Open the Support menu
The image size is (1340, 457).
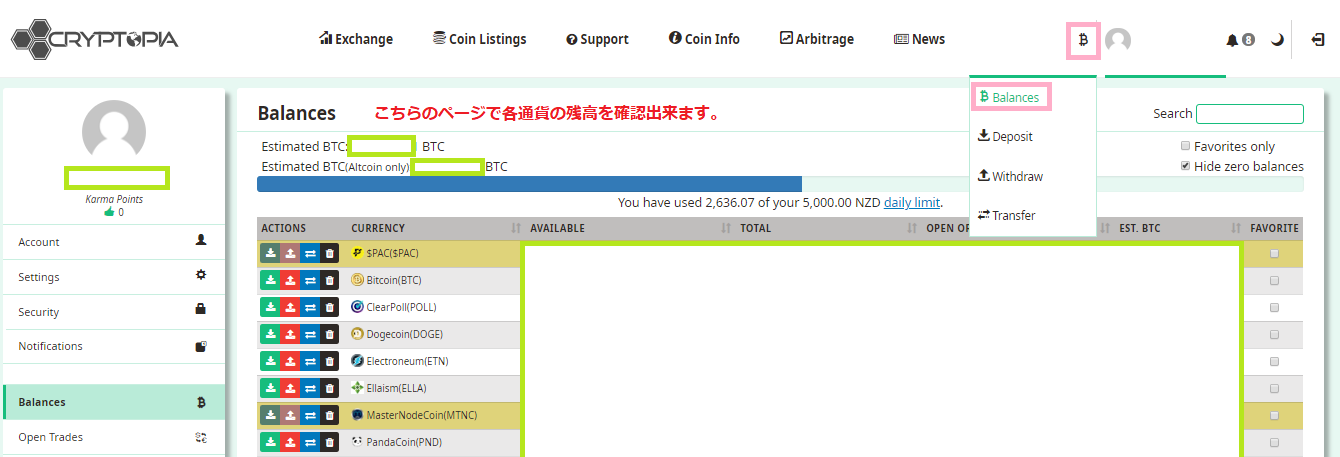tap(597, 39)
